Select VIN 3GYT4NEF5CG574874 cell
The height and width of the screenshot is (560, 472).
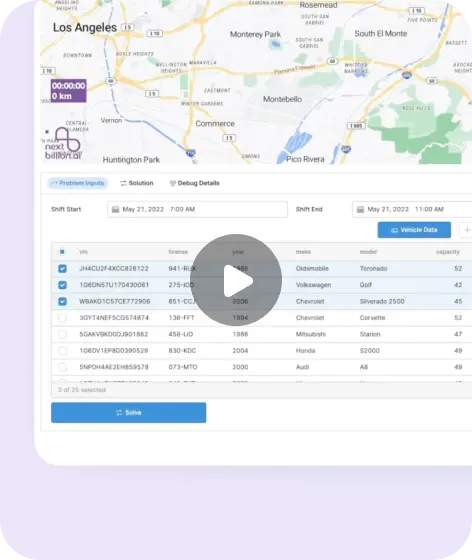click(114, 318)
